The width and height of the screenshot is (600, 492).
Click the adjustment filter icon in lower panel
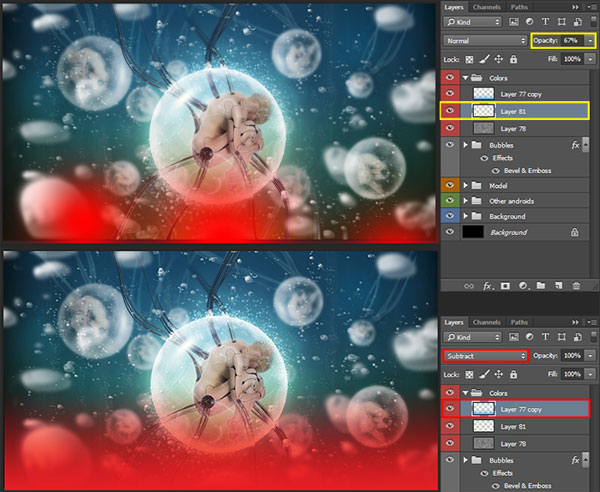point(530,337)
